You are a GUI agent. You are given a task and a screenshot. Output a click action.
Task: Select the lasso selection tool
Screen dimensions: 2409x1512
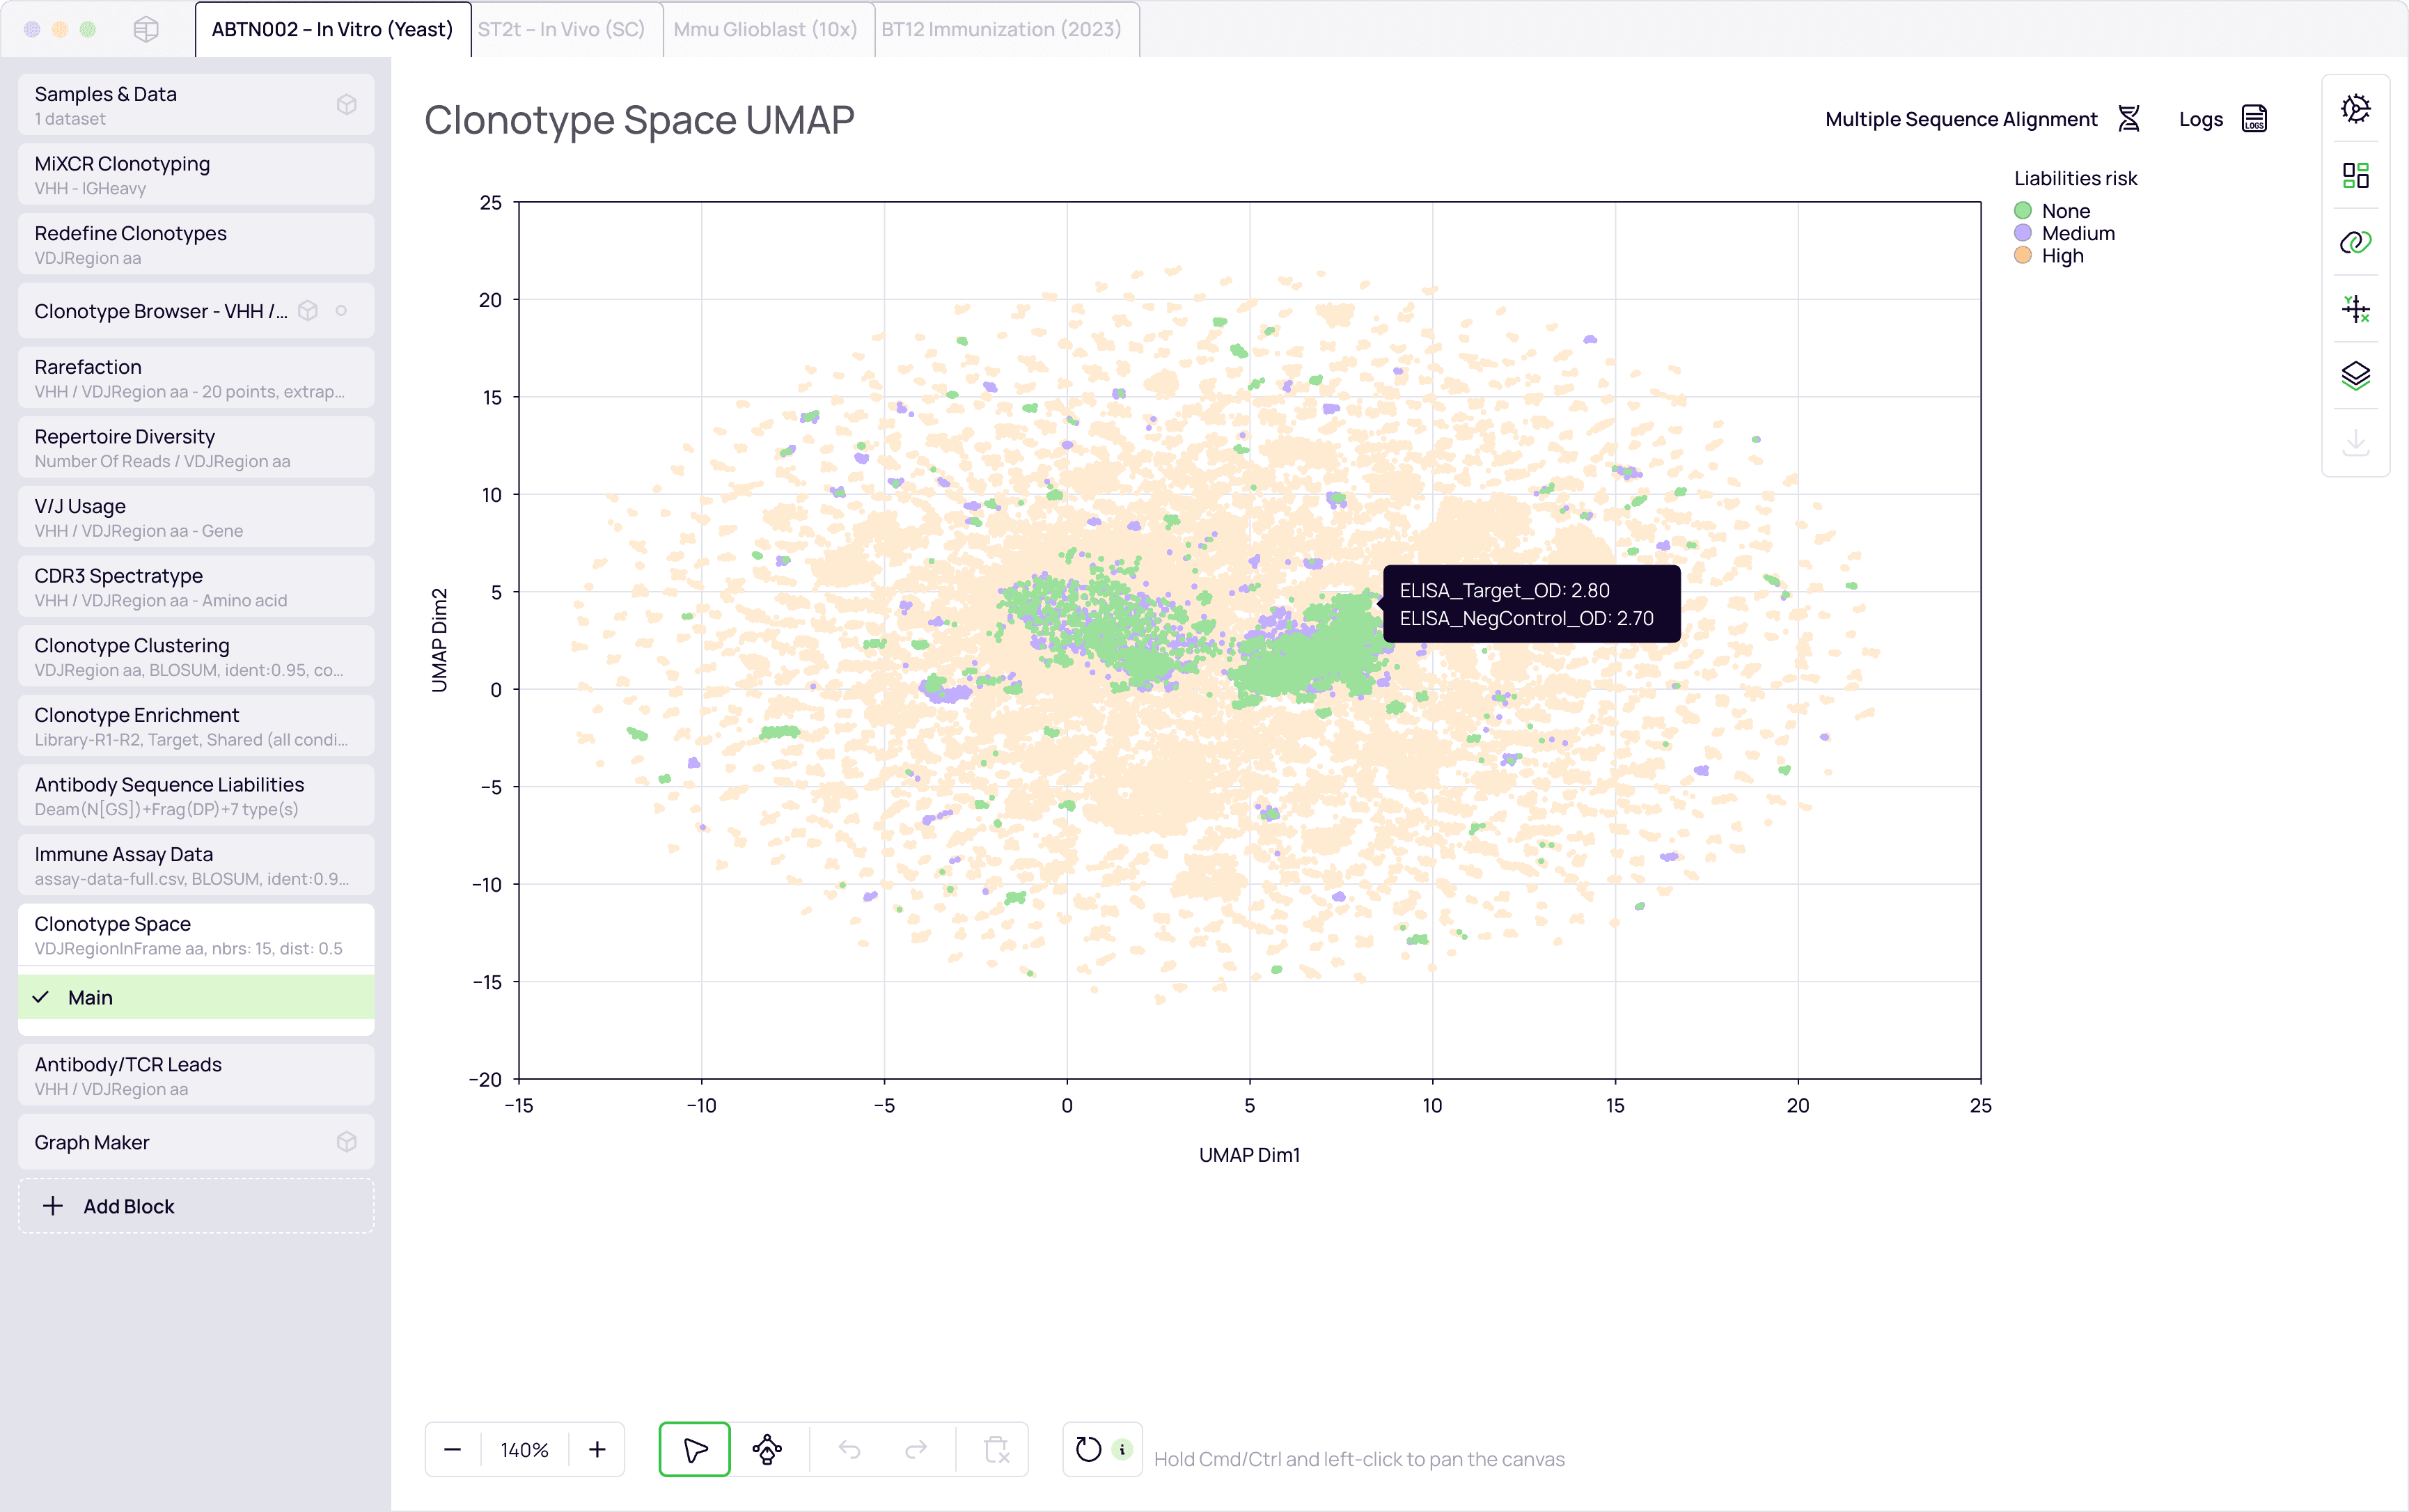tap(767, 1449)
